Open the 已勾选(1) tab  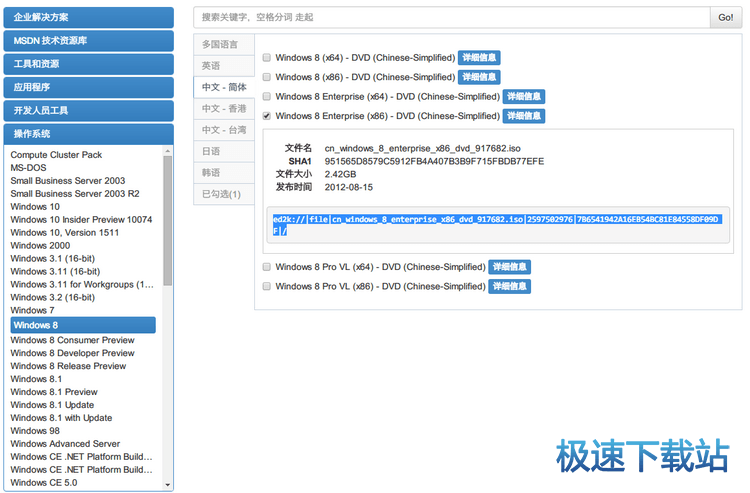[x=224, y=194]
